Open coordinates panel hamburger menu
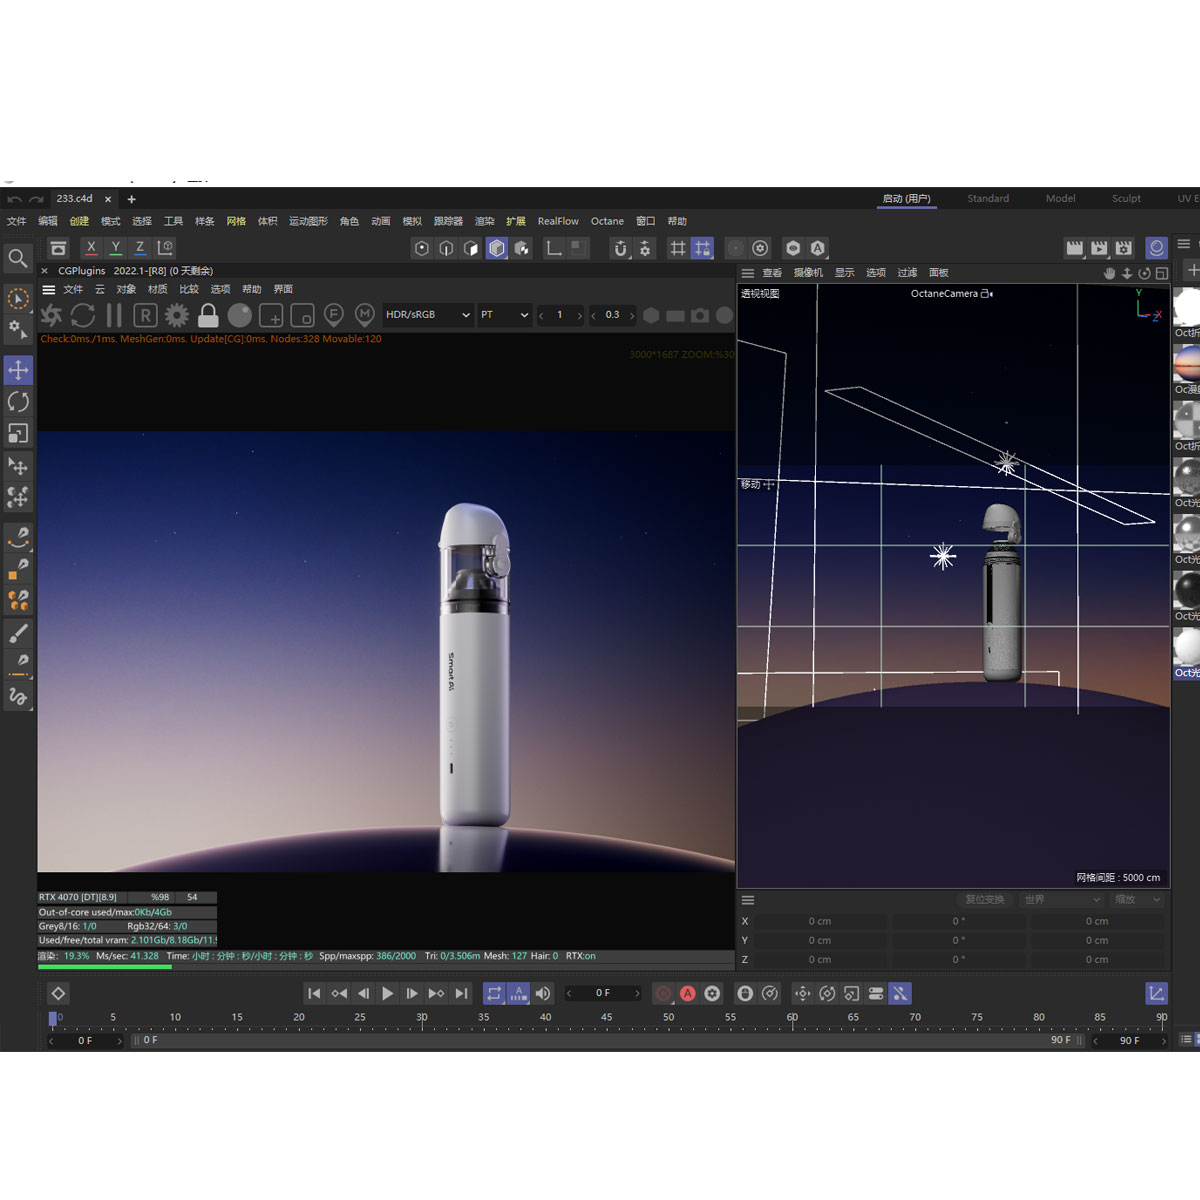1200x1200 pixels. (747, 900)
